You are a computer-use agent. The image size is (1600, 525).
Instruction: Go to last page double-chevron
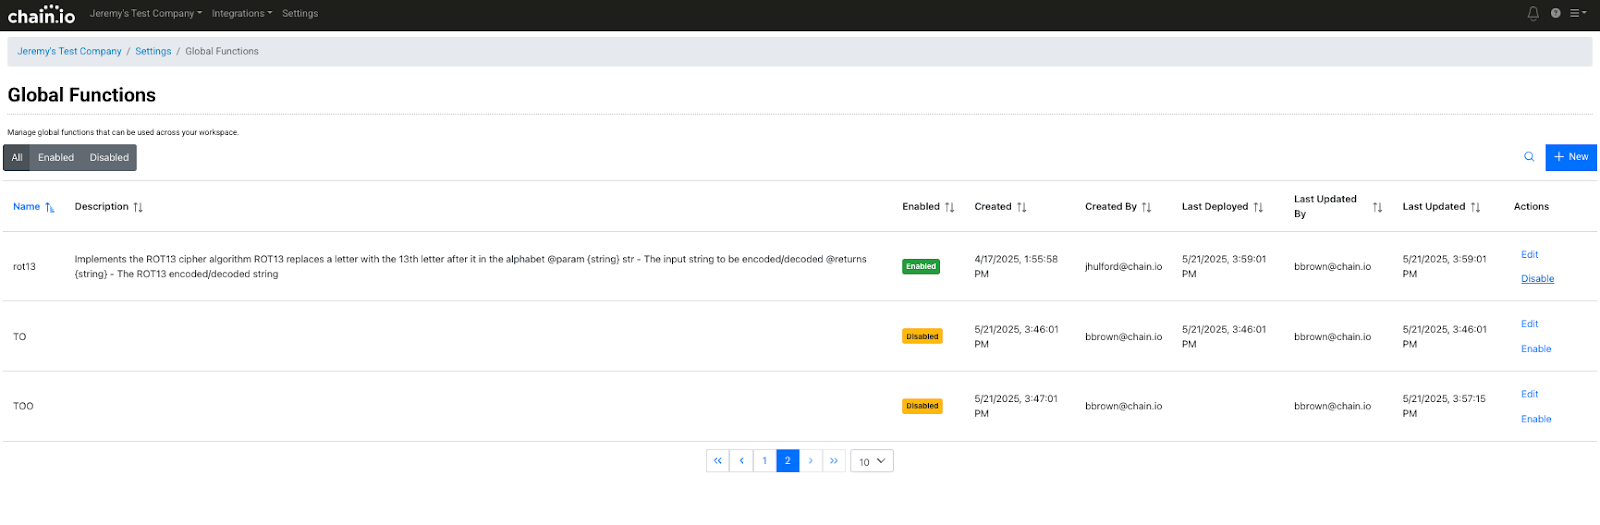(x=834, y=461)
